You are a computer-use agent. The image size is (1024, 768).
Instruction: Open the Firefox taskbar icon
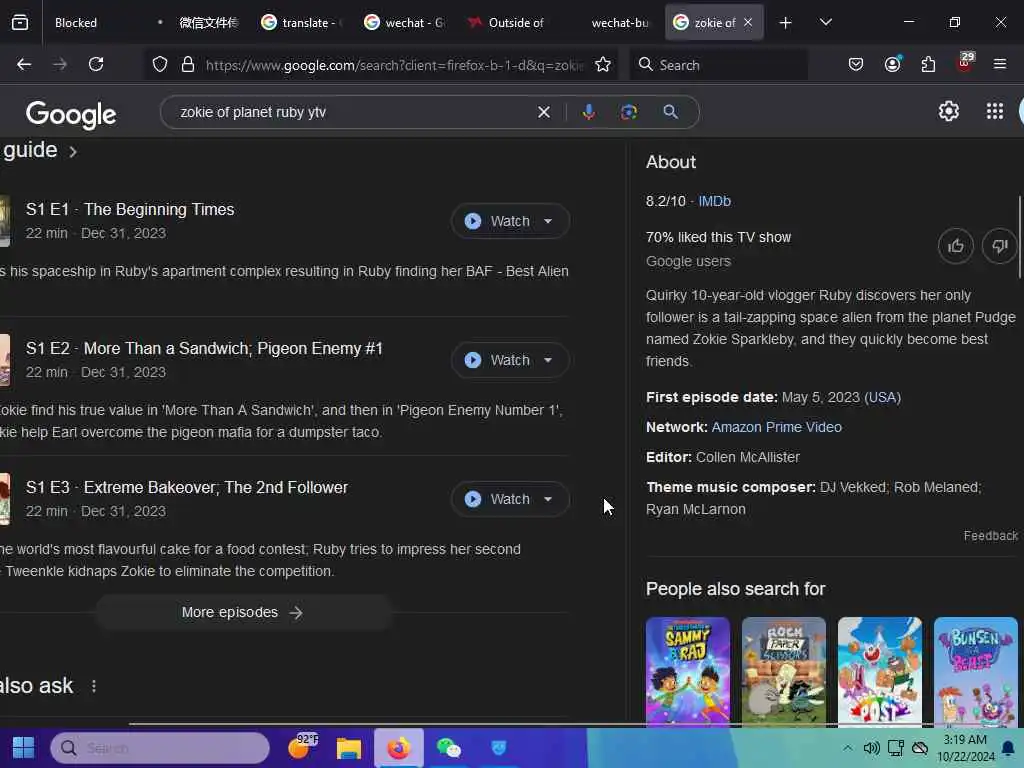pyautogui.click(x=398, y=748)
